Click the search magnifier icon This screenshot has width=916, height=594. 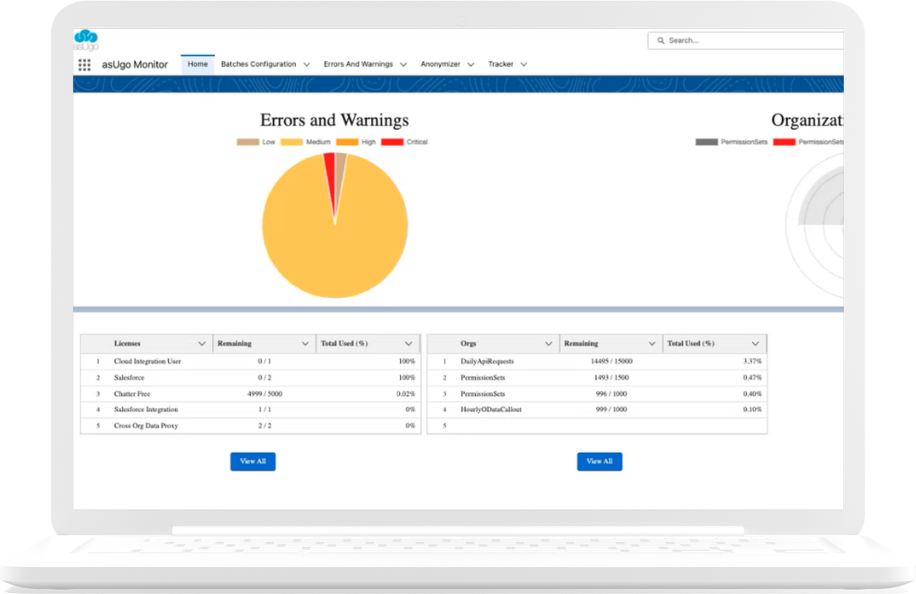(x=660, y=40)
